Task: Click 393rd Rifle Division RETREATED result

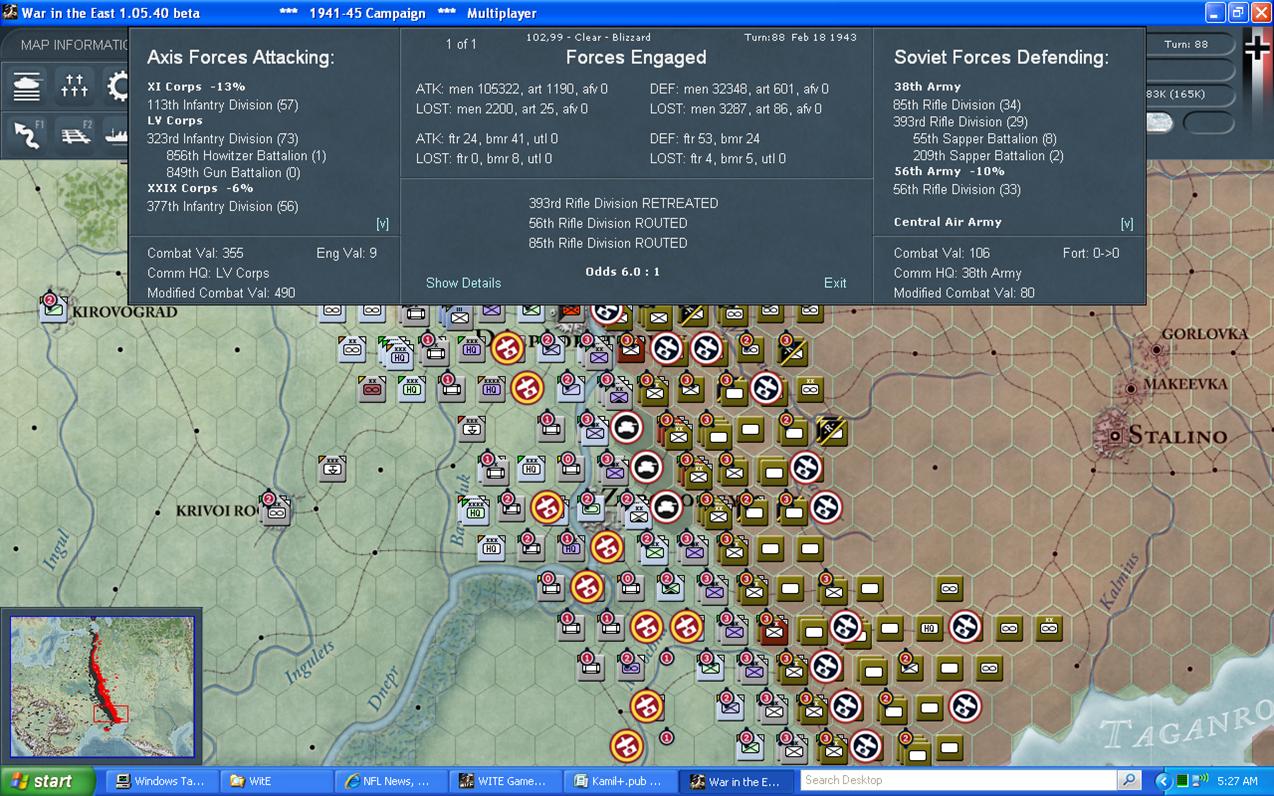Action: coord(623,203)
